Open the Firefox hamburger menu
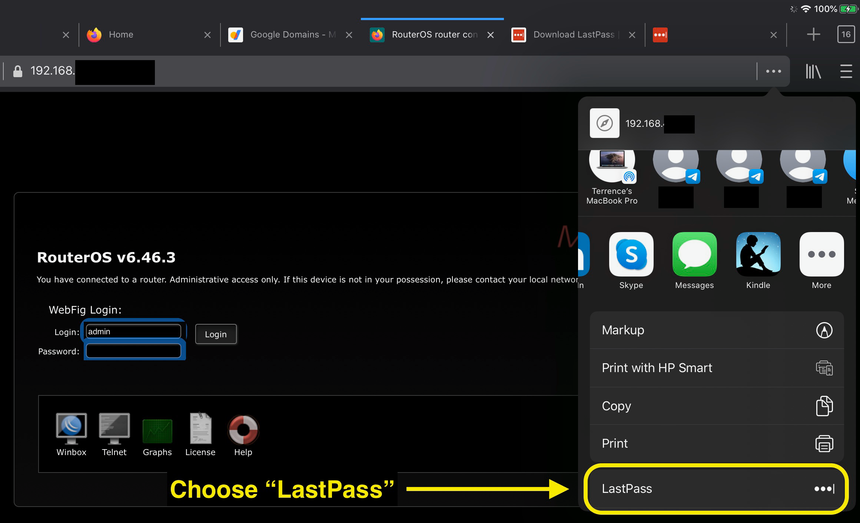This screenshot has width=860, height=523. tap(846, 72)
